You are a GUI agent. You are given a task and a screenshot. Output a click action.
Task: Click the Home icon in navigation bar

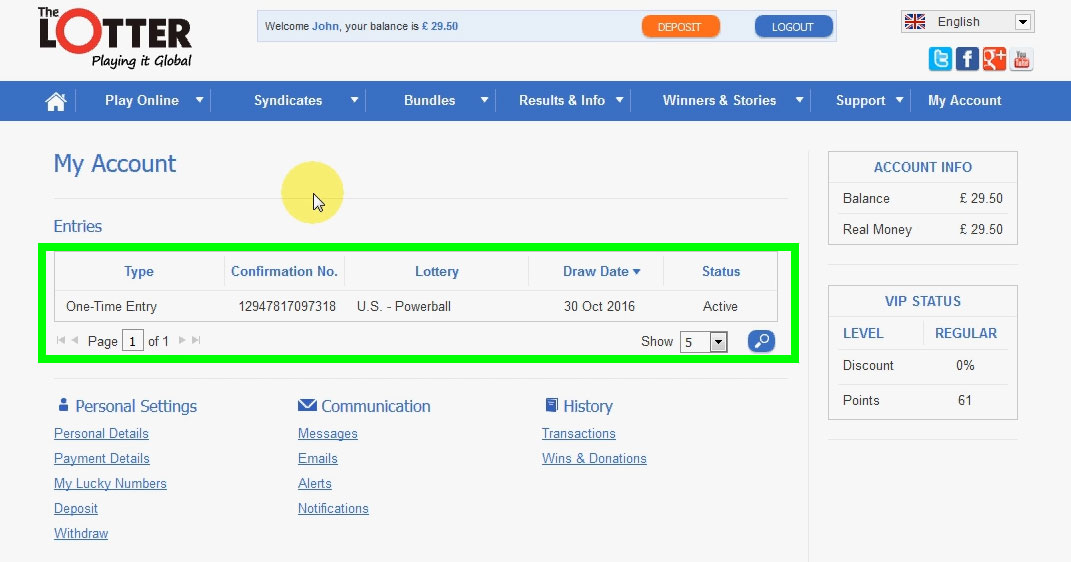(x=56, y=101)
